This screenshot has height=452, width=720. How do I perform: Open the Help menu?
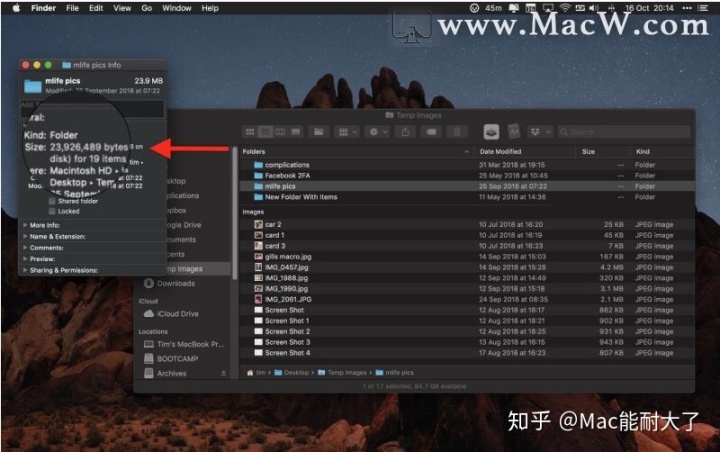[x=210, y=8]
